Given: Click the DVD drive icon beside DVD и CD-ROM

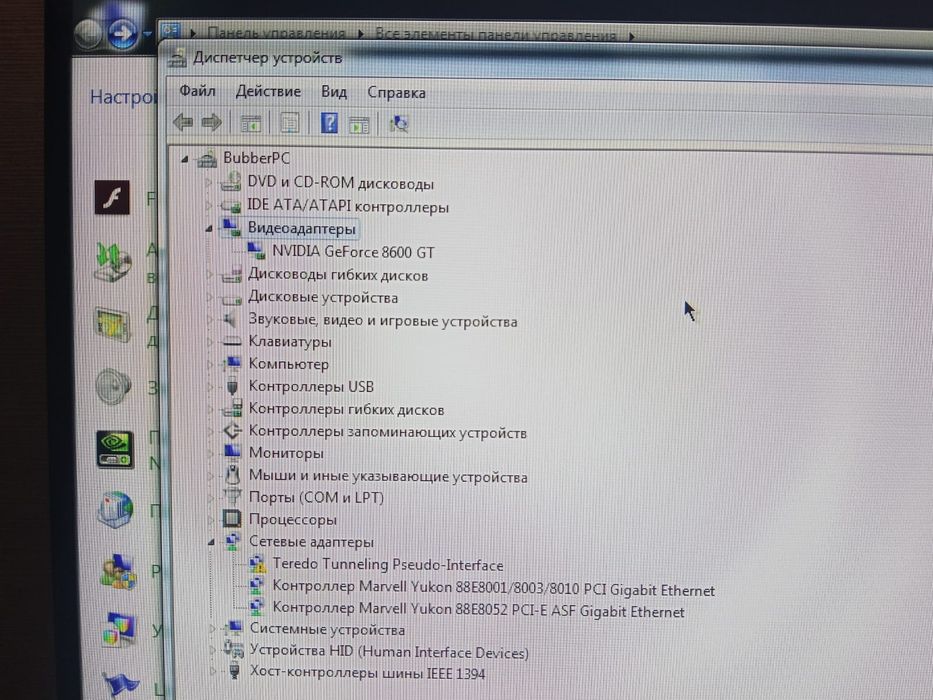Looking at the screenshot, I should click(x=231, y=182).
